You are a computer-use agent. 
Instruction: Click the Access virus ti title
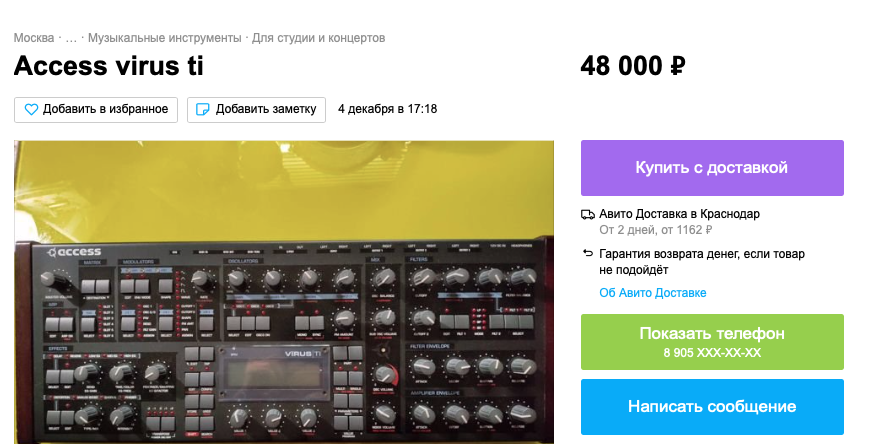pos(108,66)
